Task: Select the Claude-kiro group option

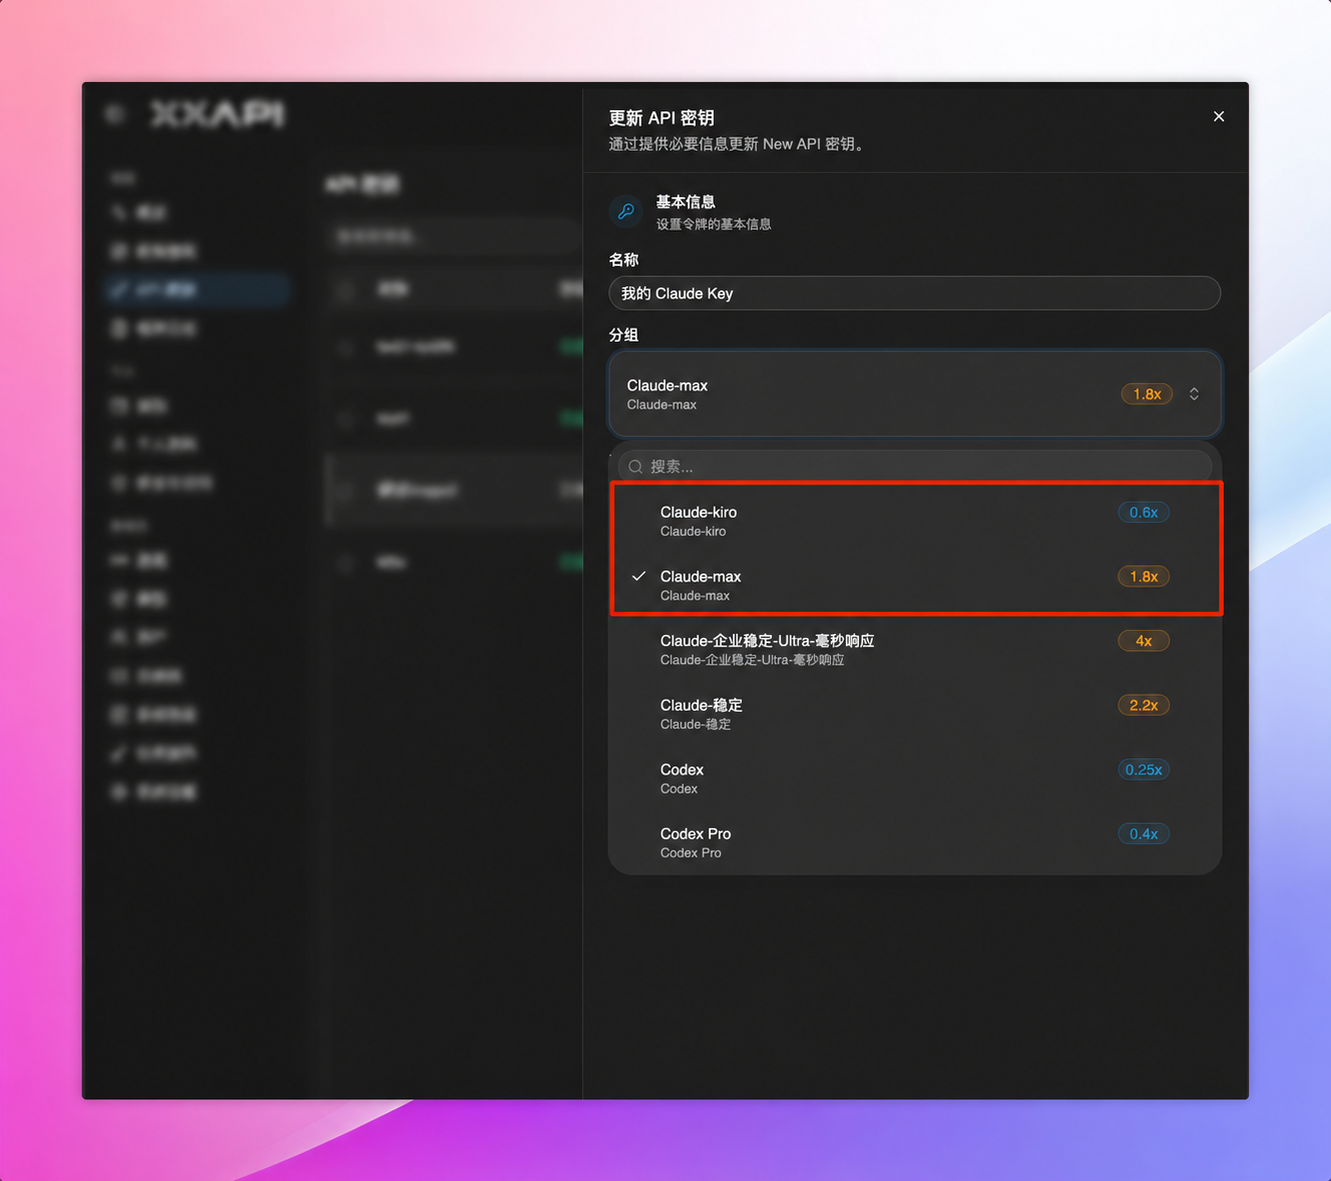Action: pyautogui.click(x=914, y=520)
